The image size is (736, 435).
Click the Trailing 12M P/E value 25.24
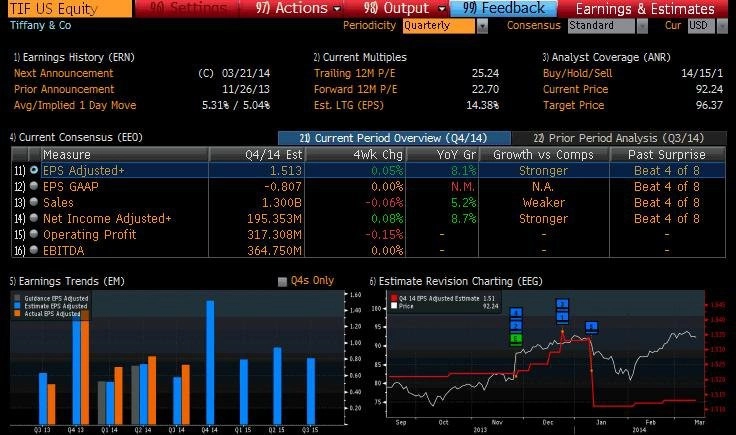click(x=485, y=73)
